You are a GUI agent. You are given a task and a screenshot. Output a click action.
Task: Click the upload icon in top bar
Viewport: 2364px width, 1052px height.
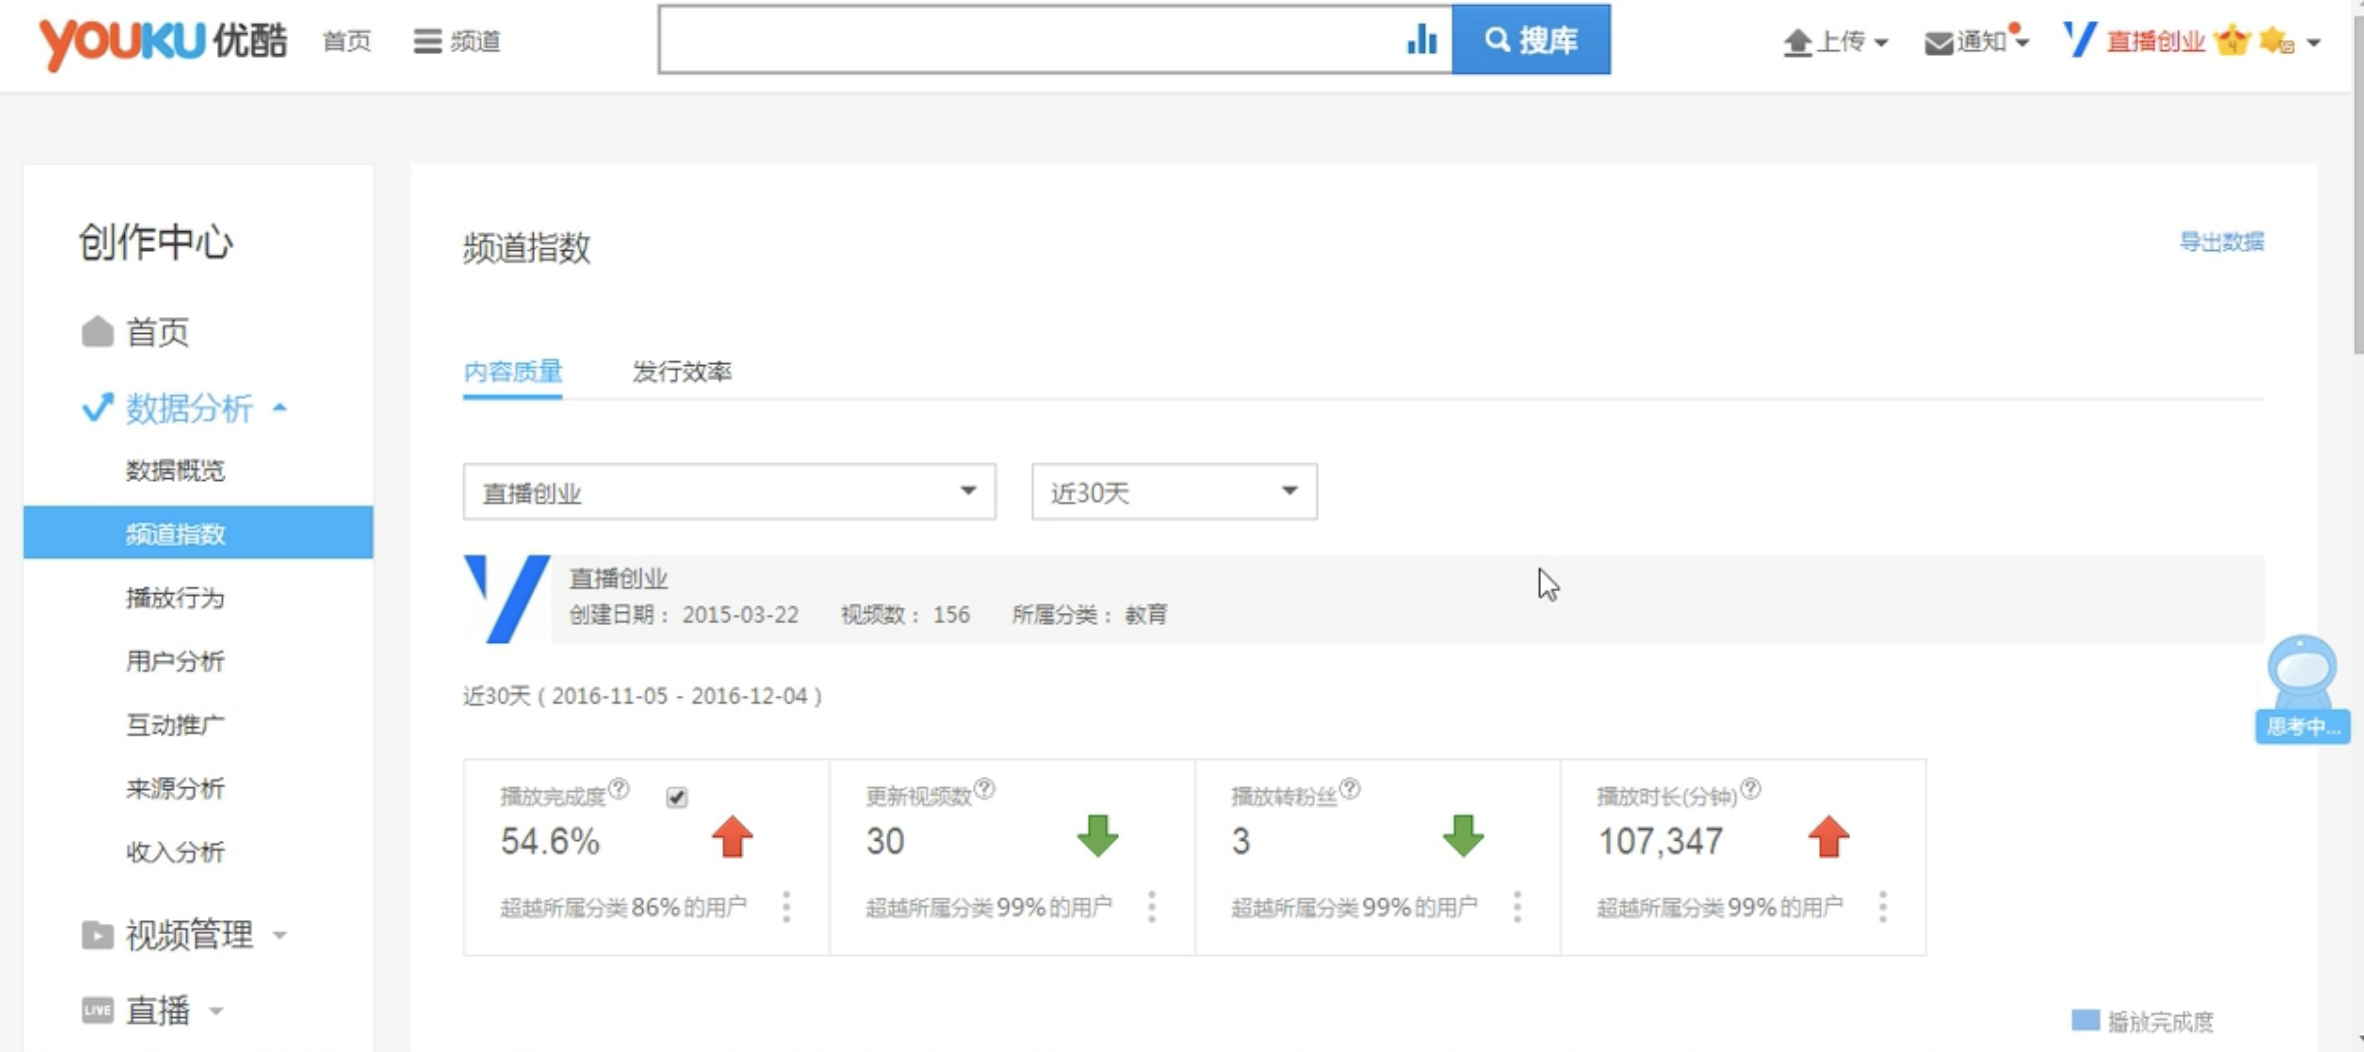pos(1798,42)
